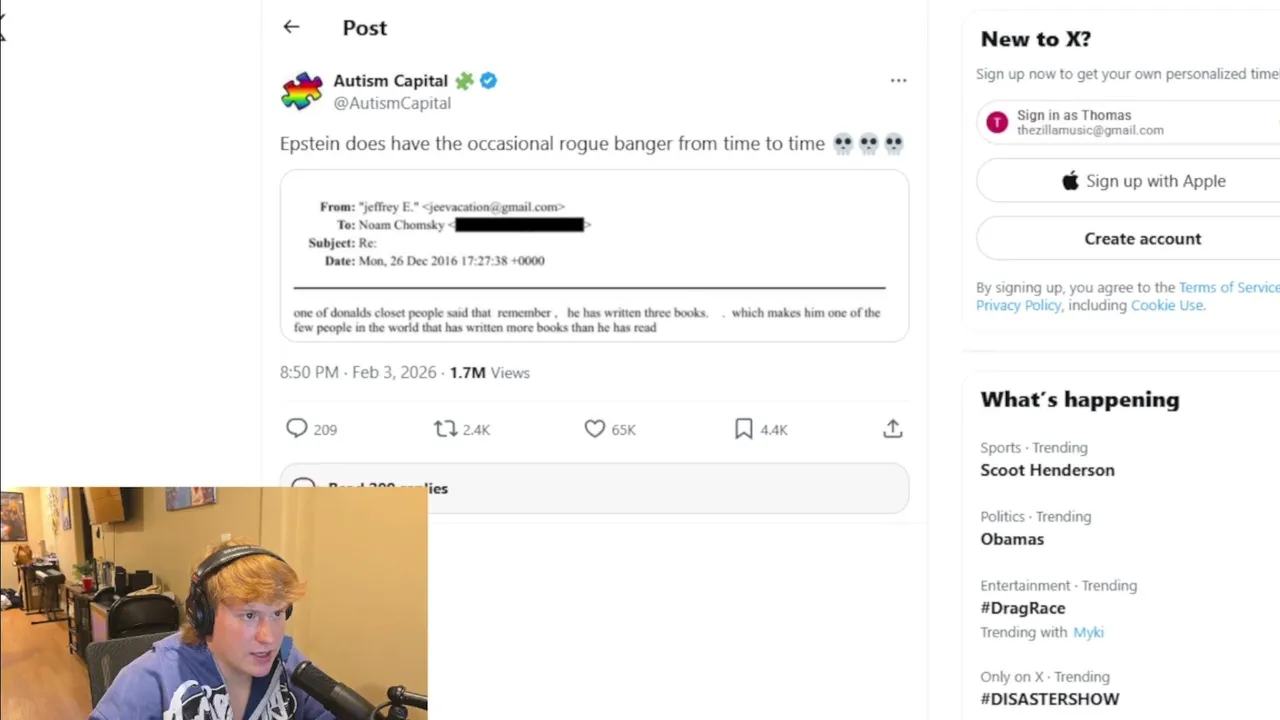Screen dimensions: 1280x720
Task: Open the Privacy Policy link
Action: 1018,305
